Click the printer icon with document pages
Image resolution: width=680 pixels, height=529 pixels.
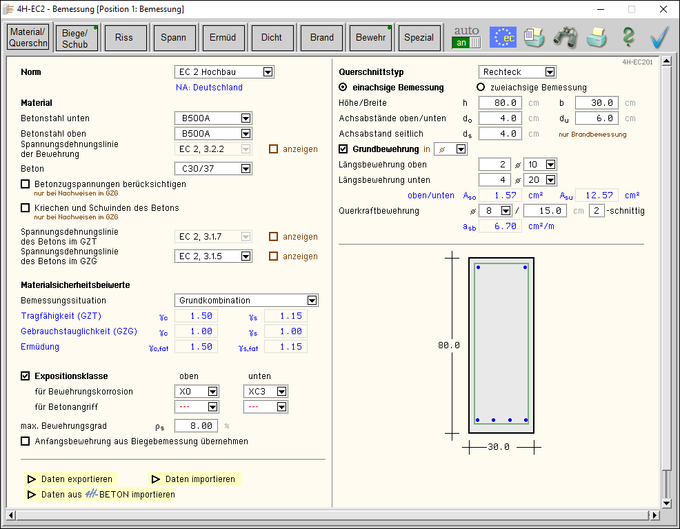(534, 37)
